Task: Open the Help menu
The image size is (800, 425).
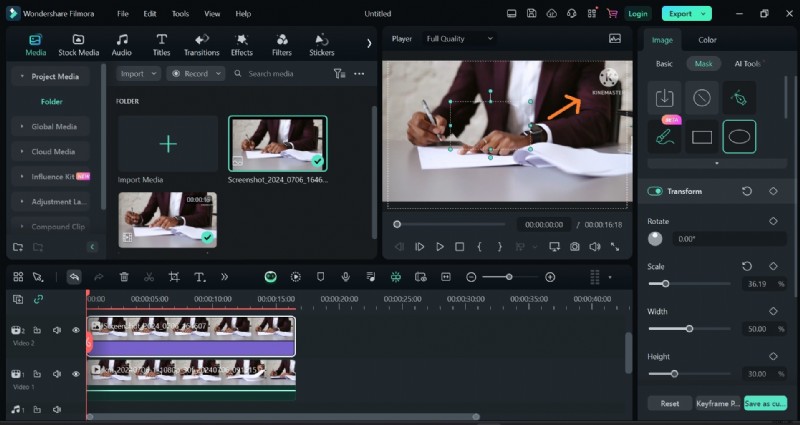Action: tap(243, 14)
